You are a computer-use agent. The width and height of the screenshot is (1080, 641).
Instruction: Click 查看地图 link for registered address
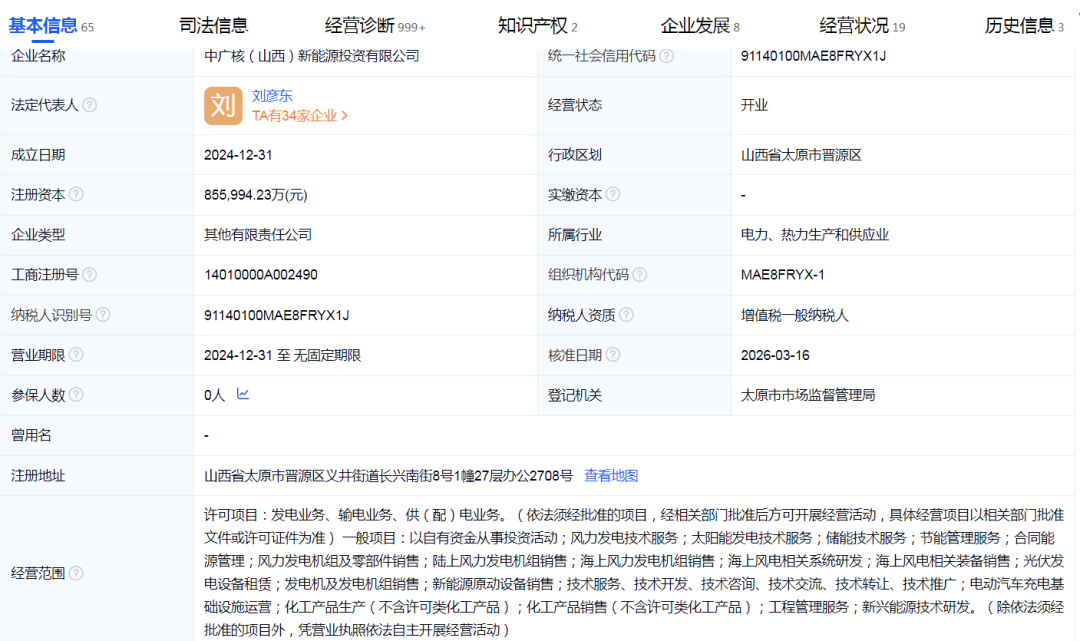point(611,476)
